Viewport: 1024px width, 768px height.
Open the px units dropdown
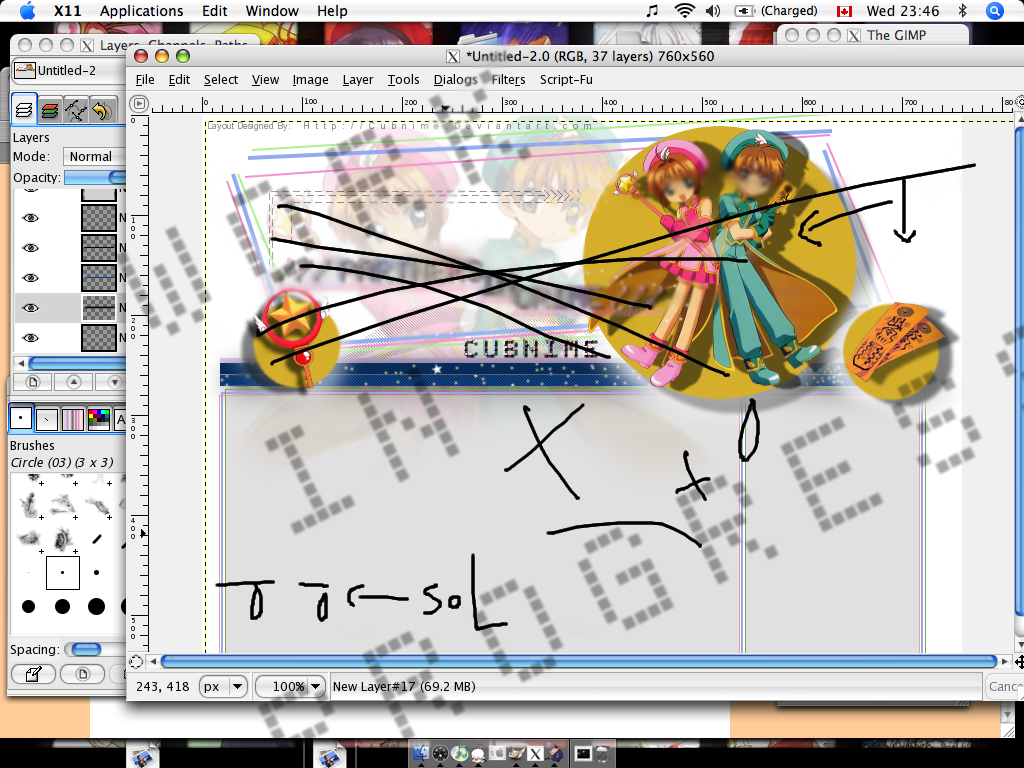coord(223,686)
